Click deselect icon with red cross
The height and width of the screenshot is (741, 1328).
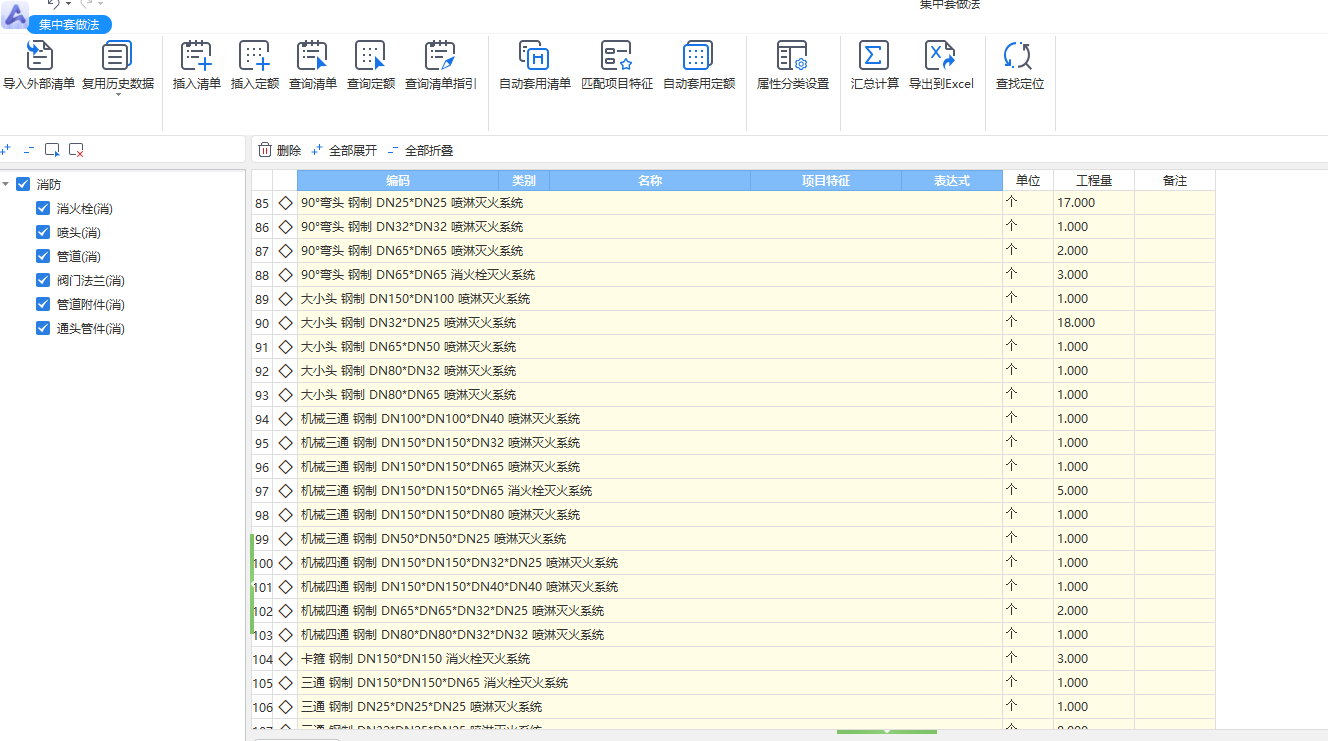coord(76,150)
